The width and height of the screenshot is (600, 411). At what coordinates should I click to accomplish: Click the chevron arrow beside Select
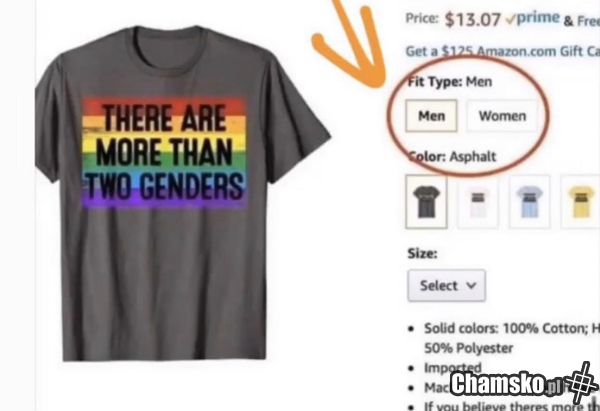pyautogui.click(x=471, y=285)
